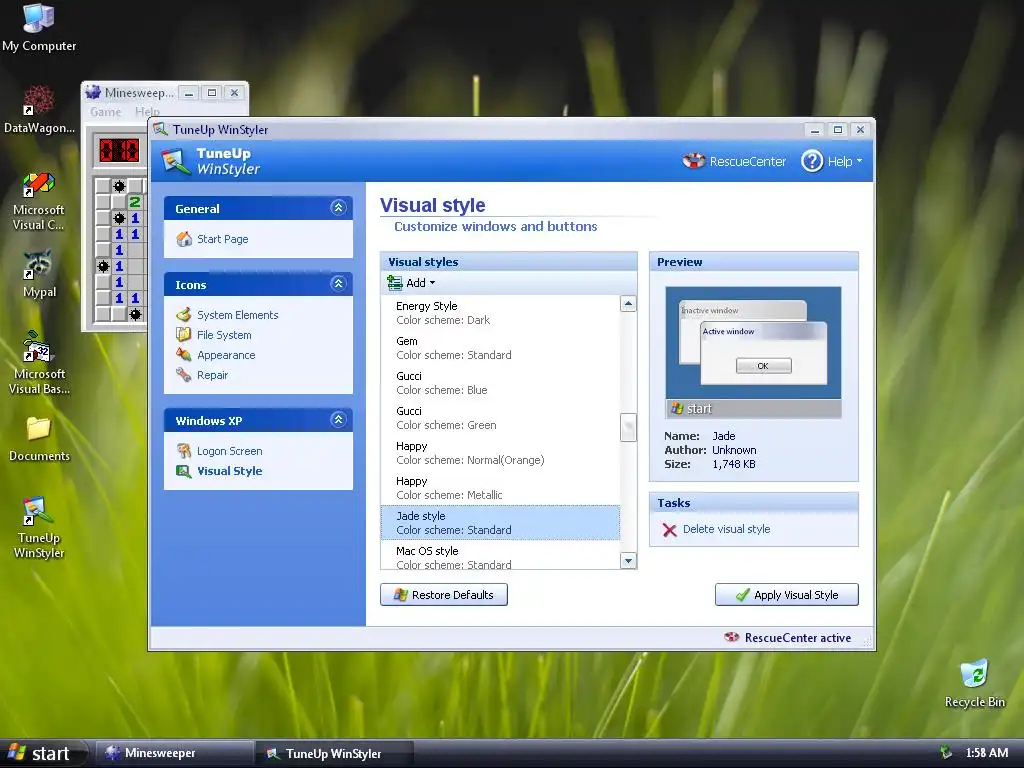This screenshot has height=768, width=1024.
Task: Select the Gem Standard style
Action: [500, 348]
